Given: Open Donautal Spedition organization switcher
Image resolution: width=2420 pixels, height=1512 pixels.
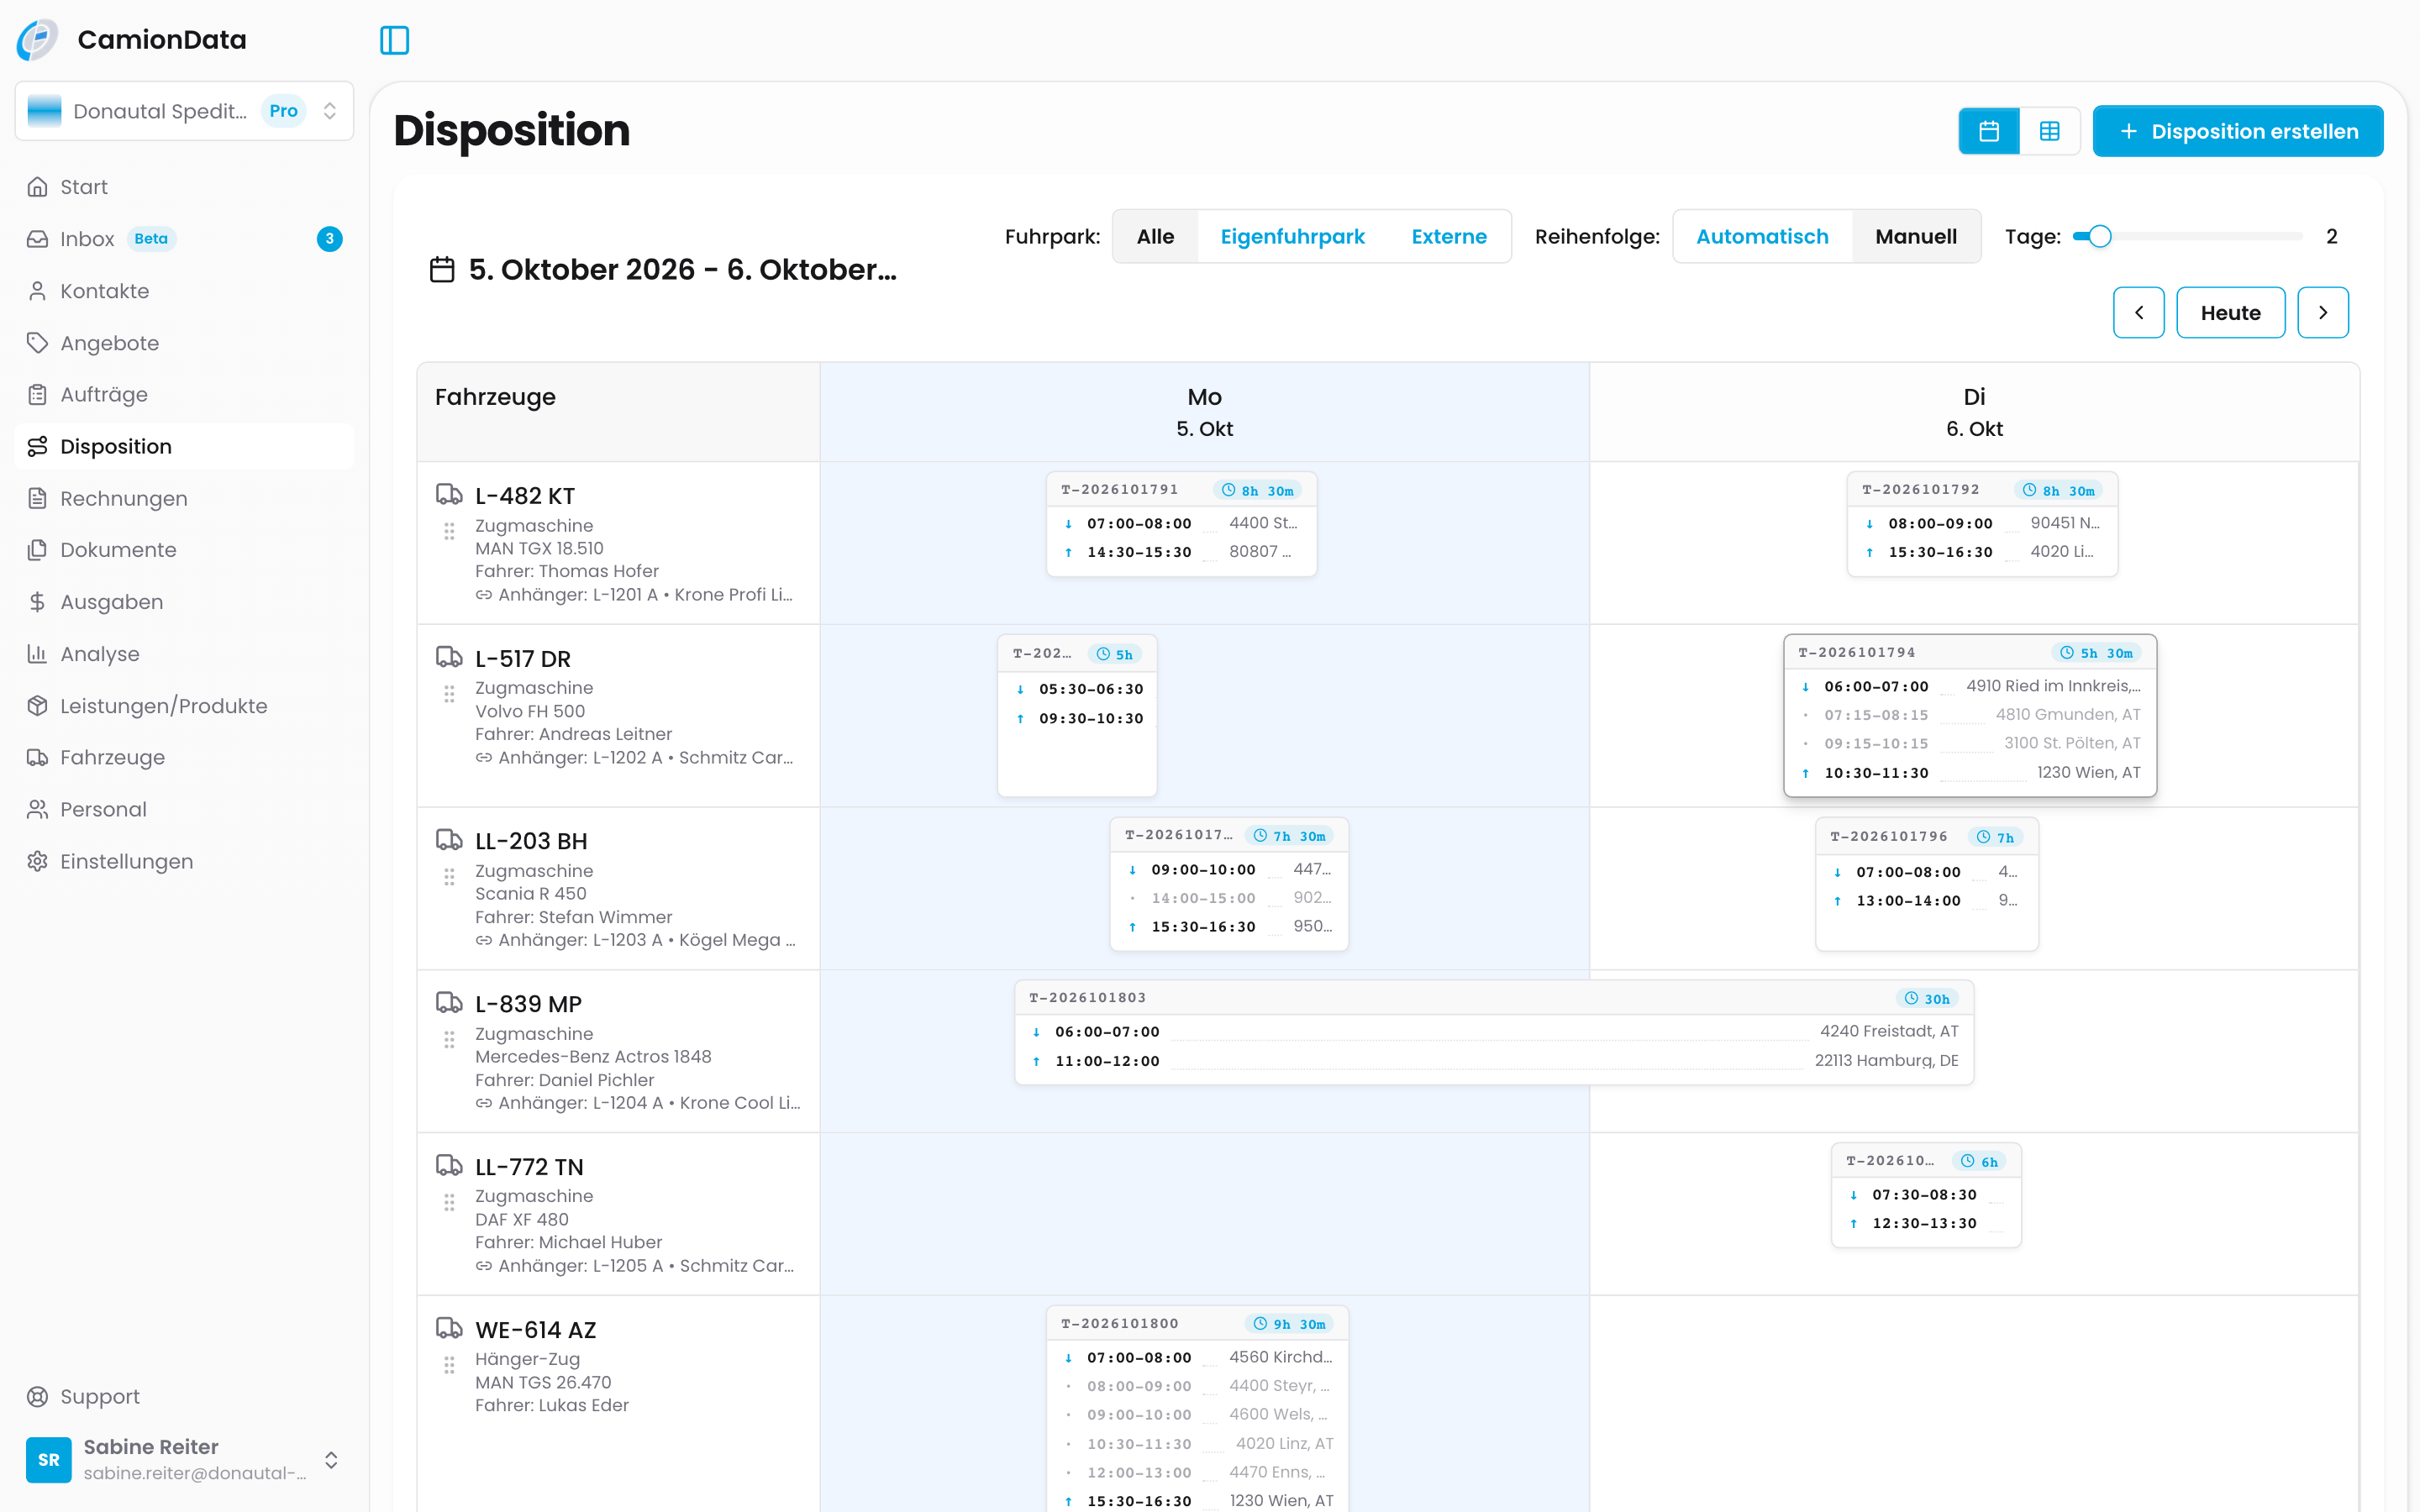Looking at the screenshot, I should 184,111.
